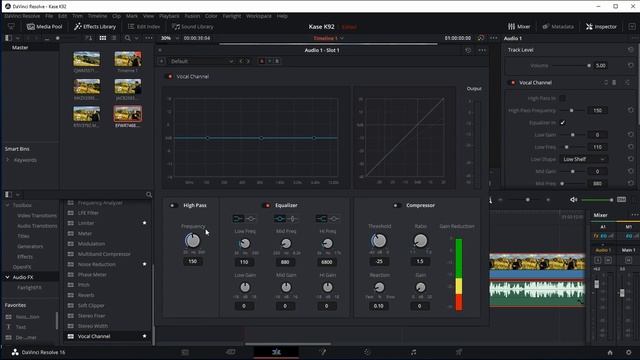Screen dimensions: 640x360
Task: Open the Deliver page rocket icon
Action: pos(459,352)
